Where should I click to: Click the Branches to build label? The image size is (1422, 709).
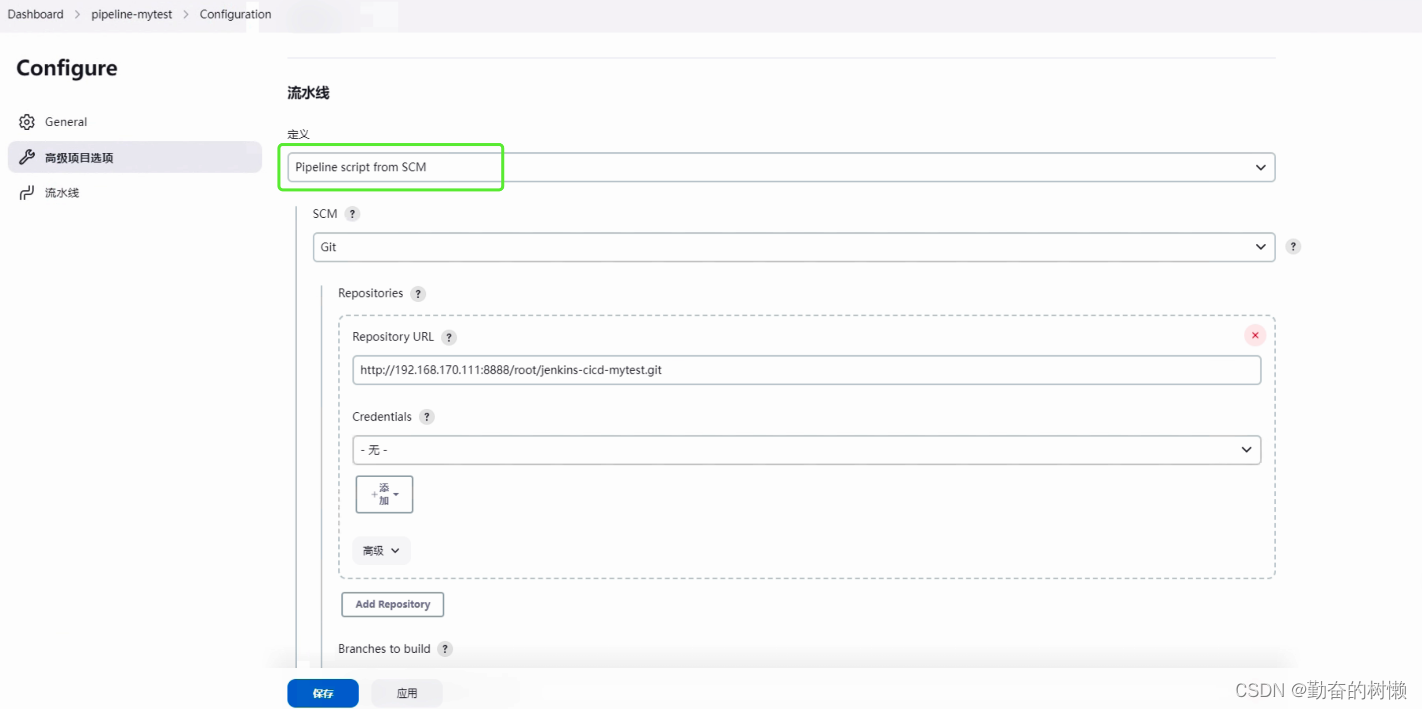(384, 649)
